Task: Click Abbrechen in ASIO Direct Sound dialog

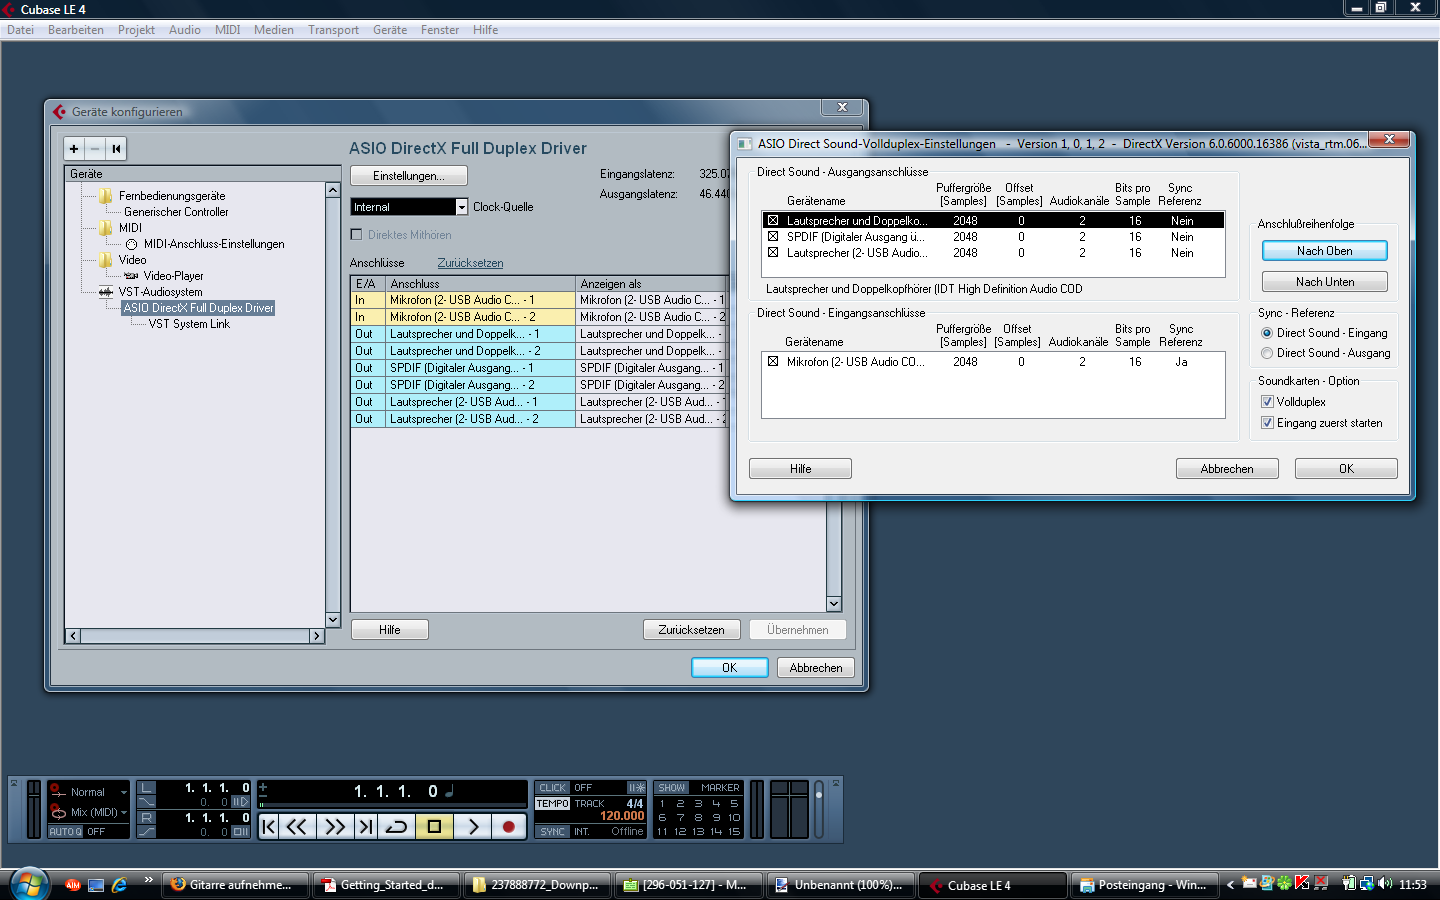Action: [1227, 469]
